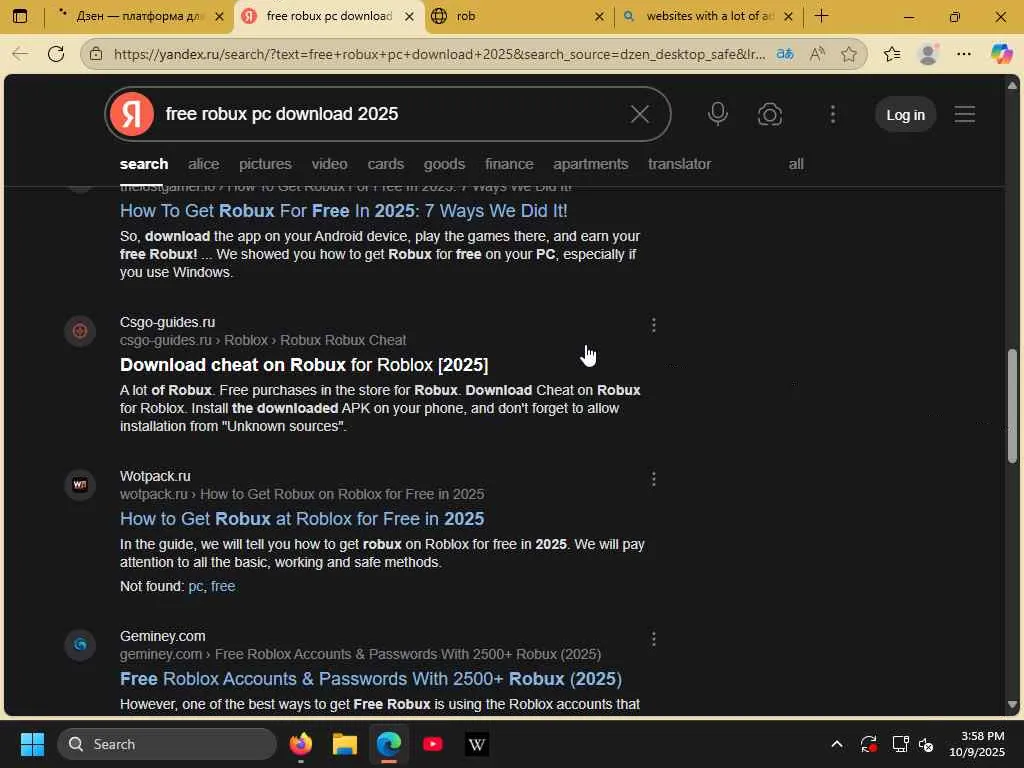
Task: Click the Log in button
Action: click(x=905, y=115)
